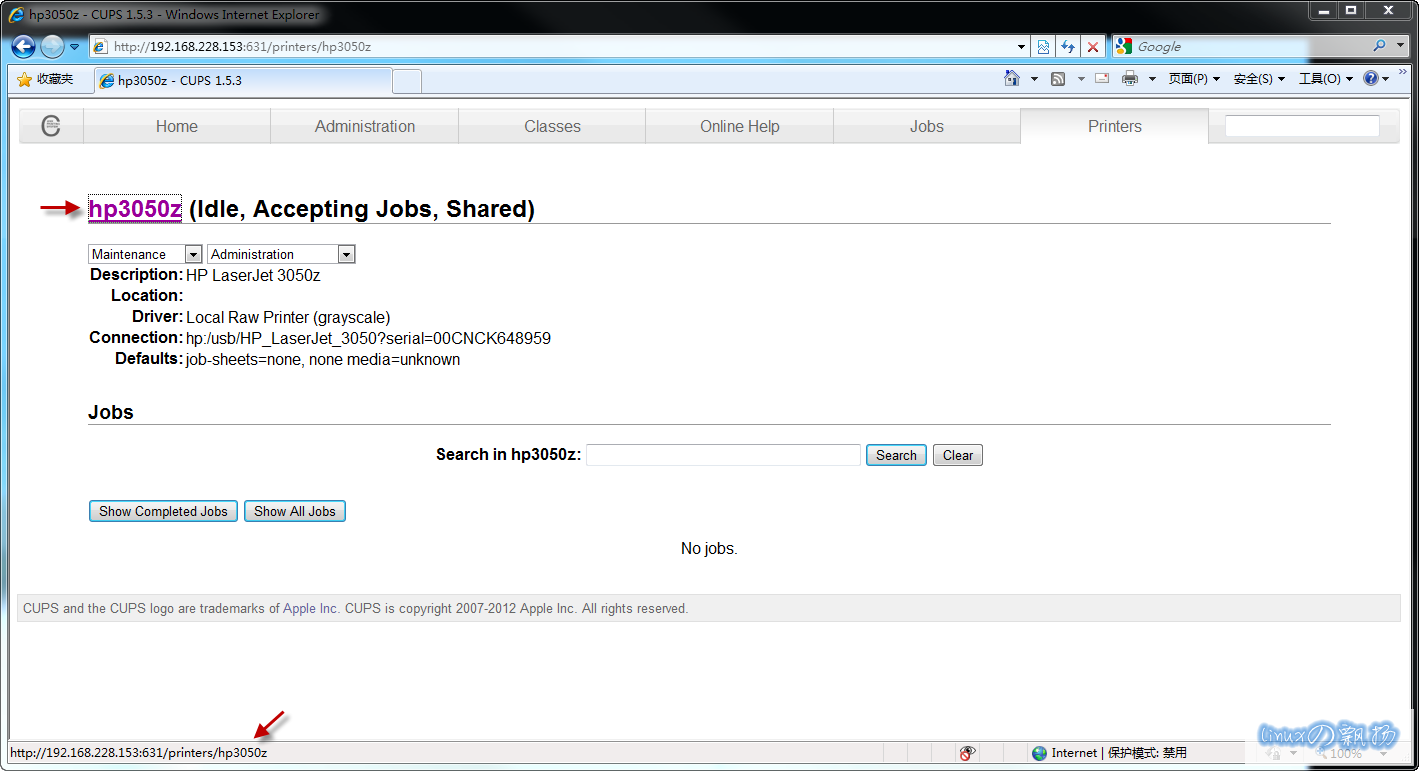Screen dimensions: 1419x771
Task: Click the Jobs section heading text
Action: coord(111,412)
